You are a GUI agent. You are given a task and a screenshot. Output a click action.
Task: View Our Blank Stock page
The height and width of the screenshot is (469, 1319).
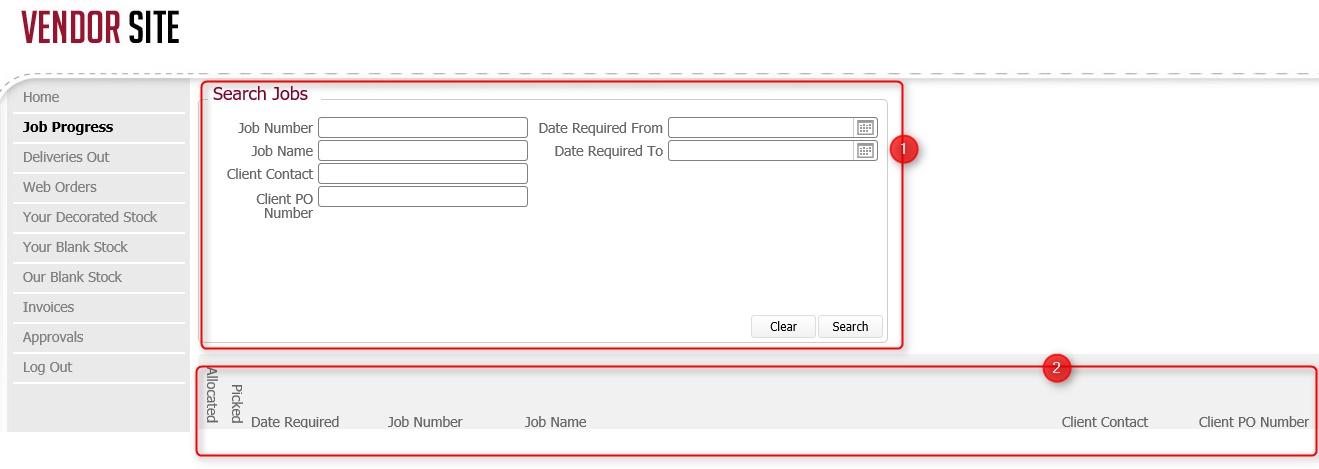(72, 277)
